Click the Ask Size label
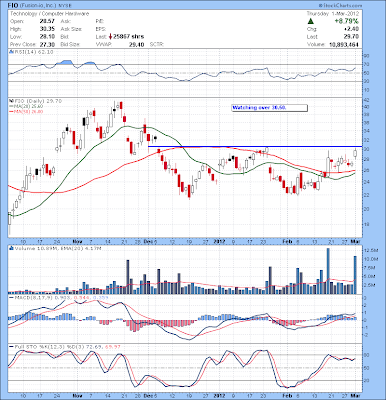Screen dimensions: 386x400 [71, 29]
